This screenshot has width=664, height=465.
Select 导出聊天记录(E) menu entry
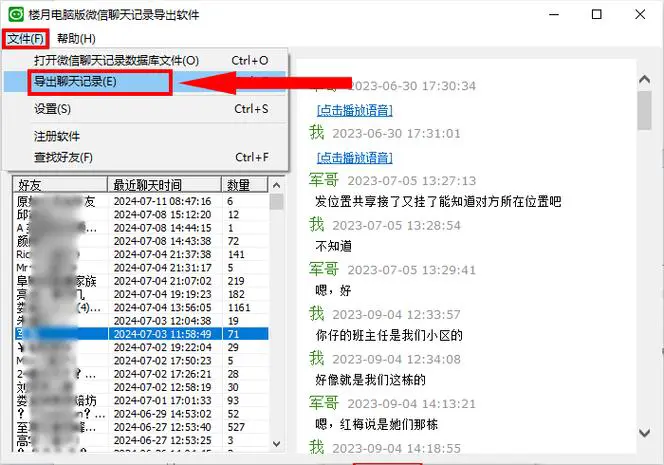(x=145, y=82)
